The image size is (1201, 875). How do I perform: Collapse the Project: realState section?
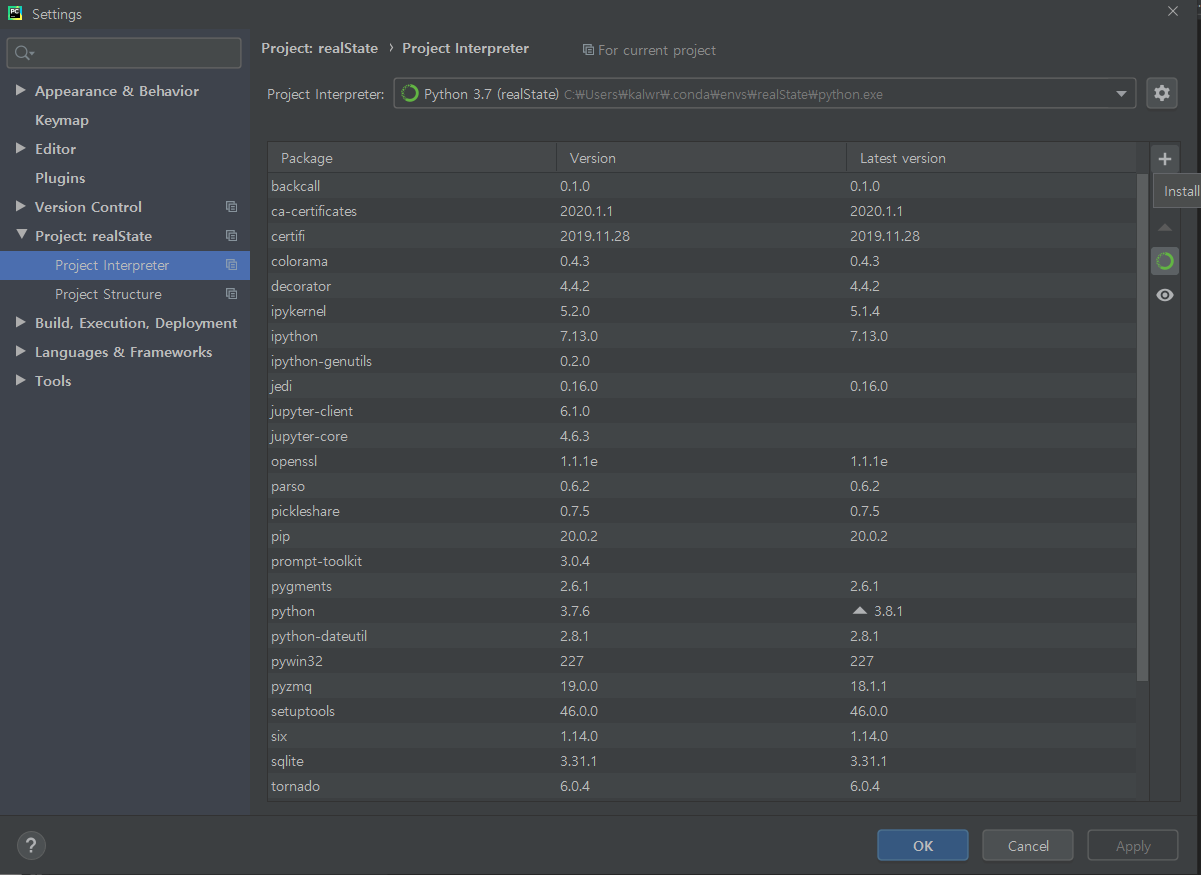(20, 236)
